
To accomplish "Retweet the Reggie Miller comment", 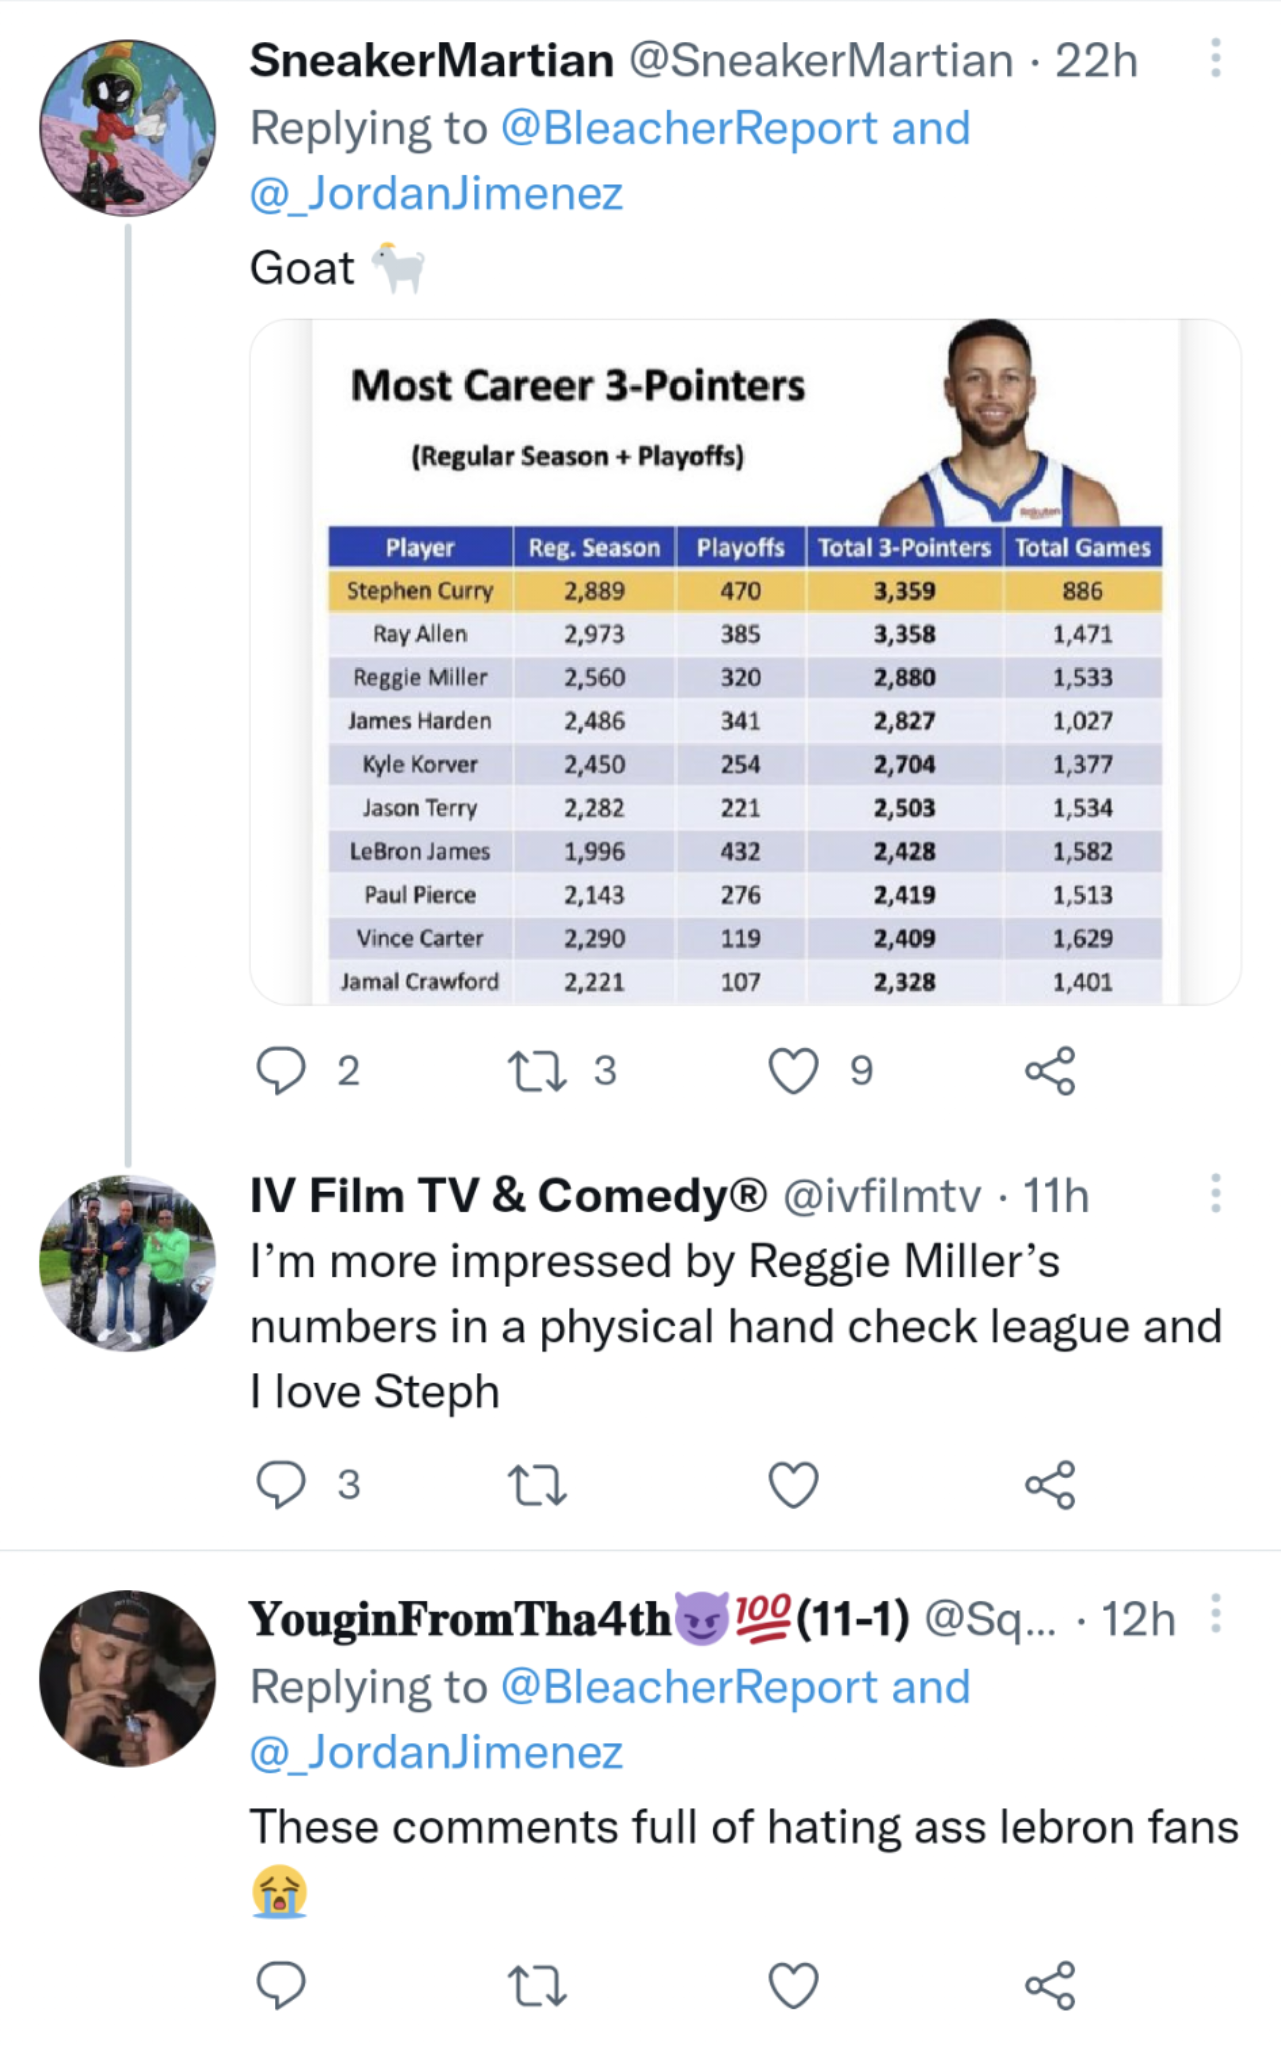I will click(x=538, y=1484).
